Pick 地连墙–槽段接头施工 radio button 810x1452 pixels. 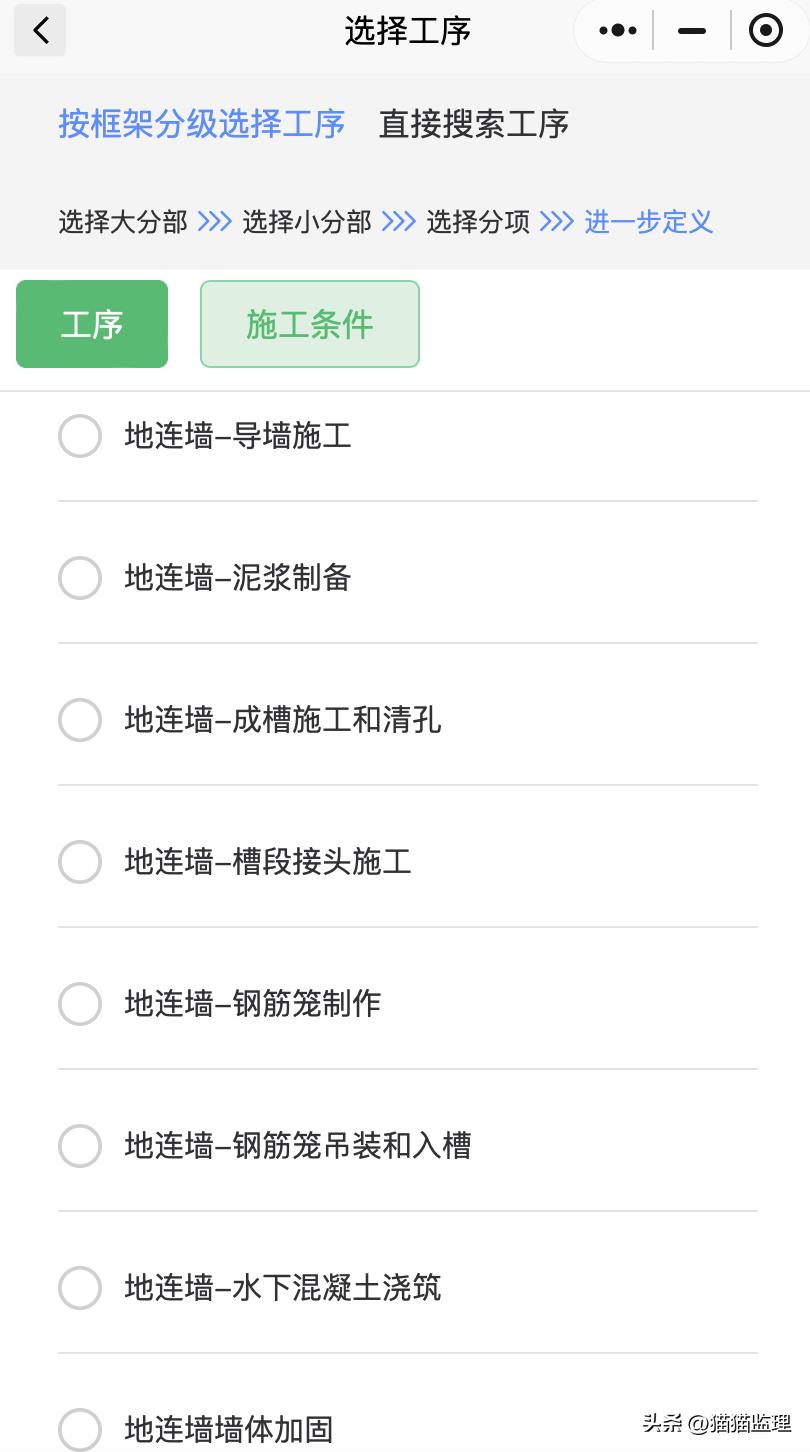coord(80,862)
